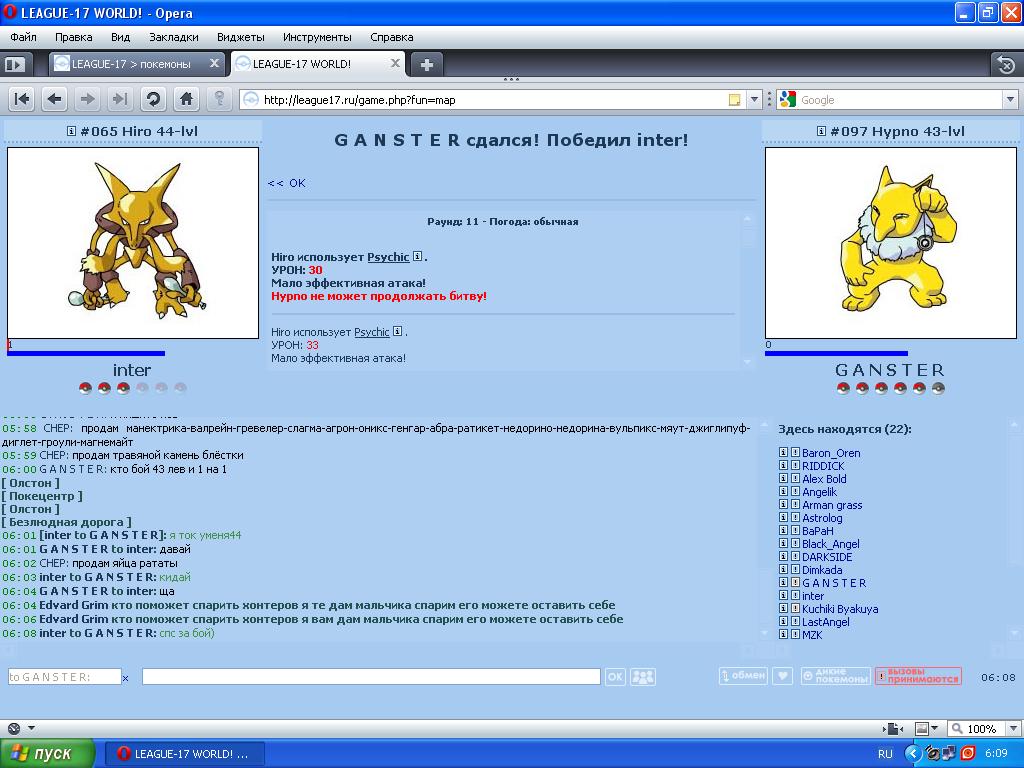Viewport: 1024px width, 768px height.
Task: Click GANSTER's blue HP bar
Action: (837, 353)
